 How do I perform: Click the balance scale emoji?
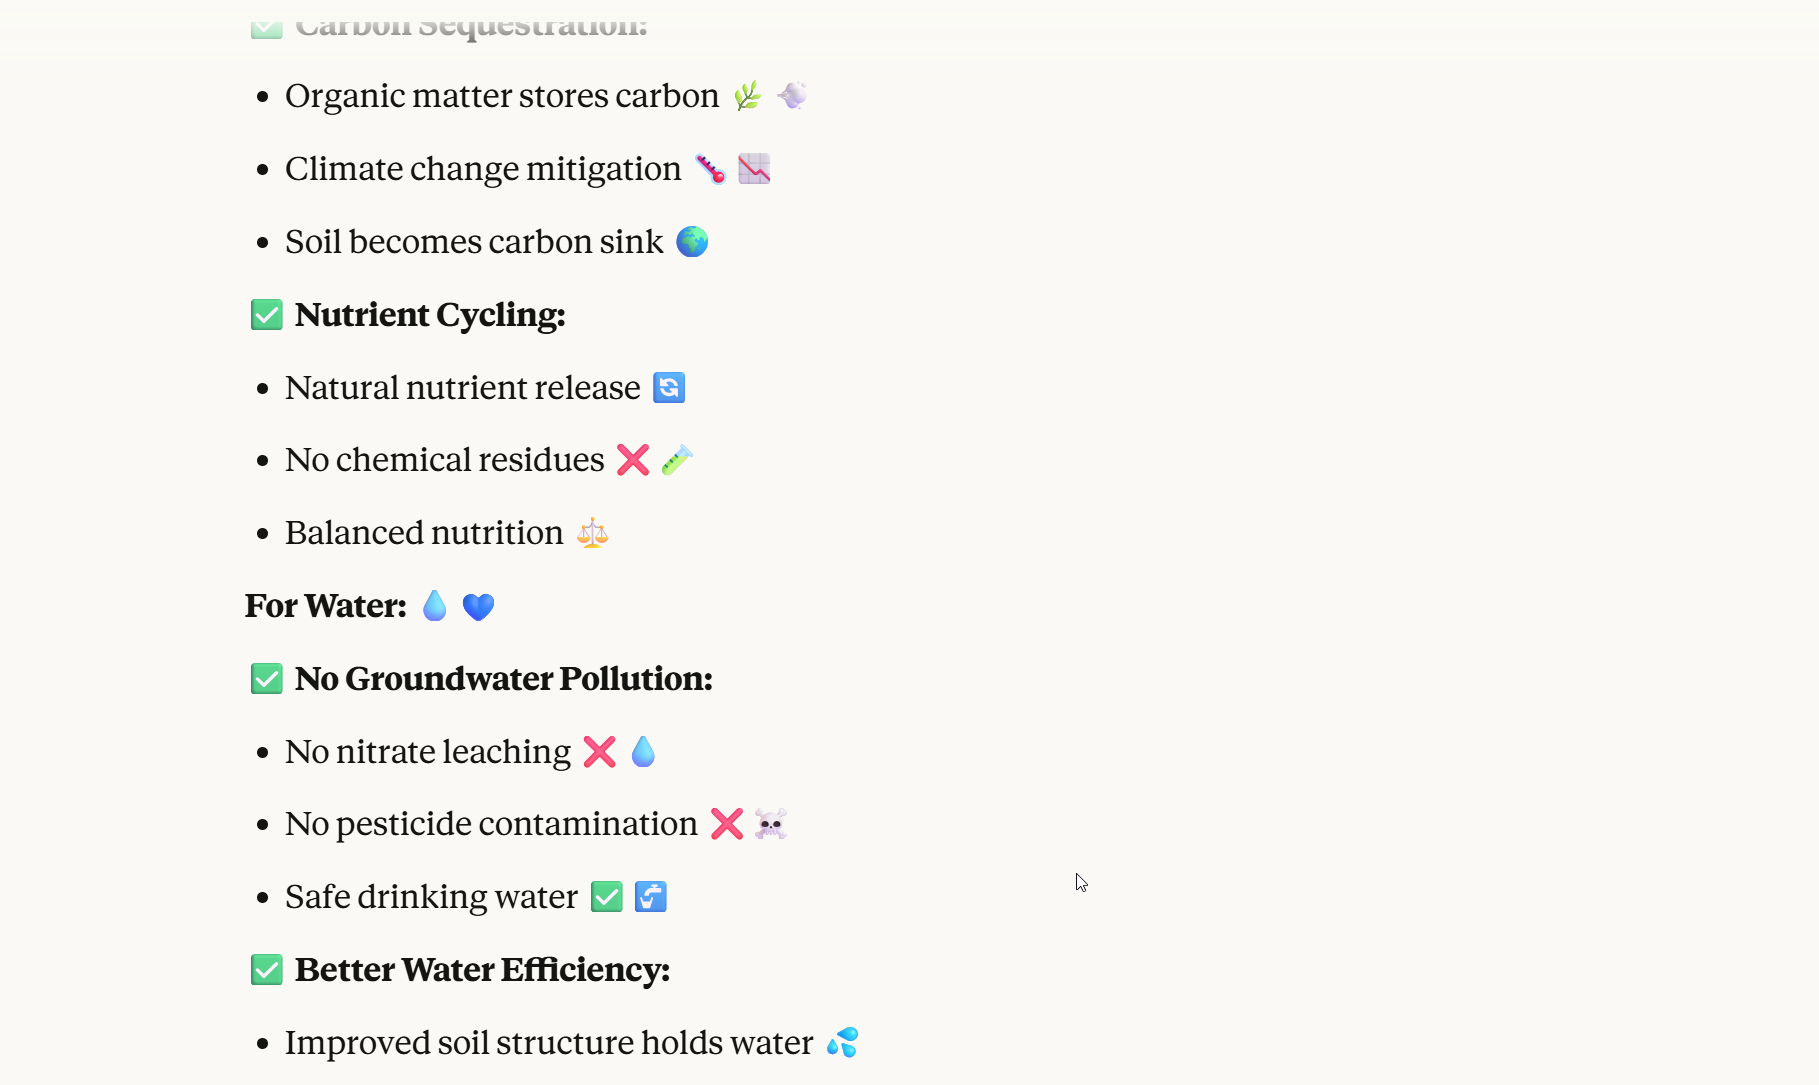pyautogui.click(x=592, y=533)
